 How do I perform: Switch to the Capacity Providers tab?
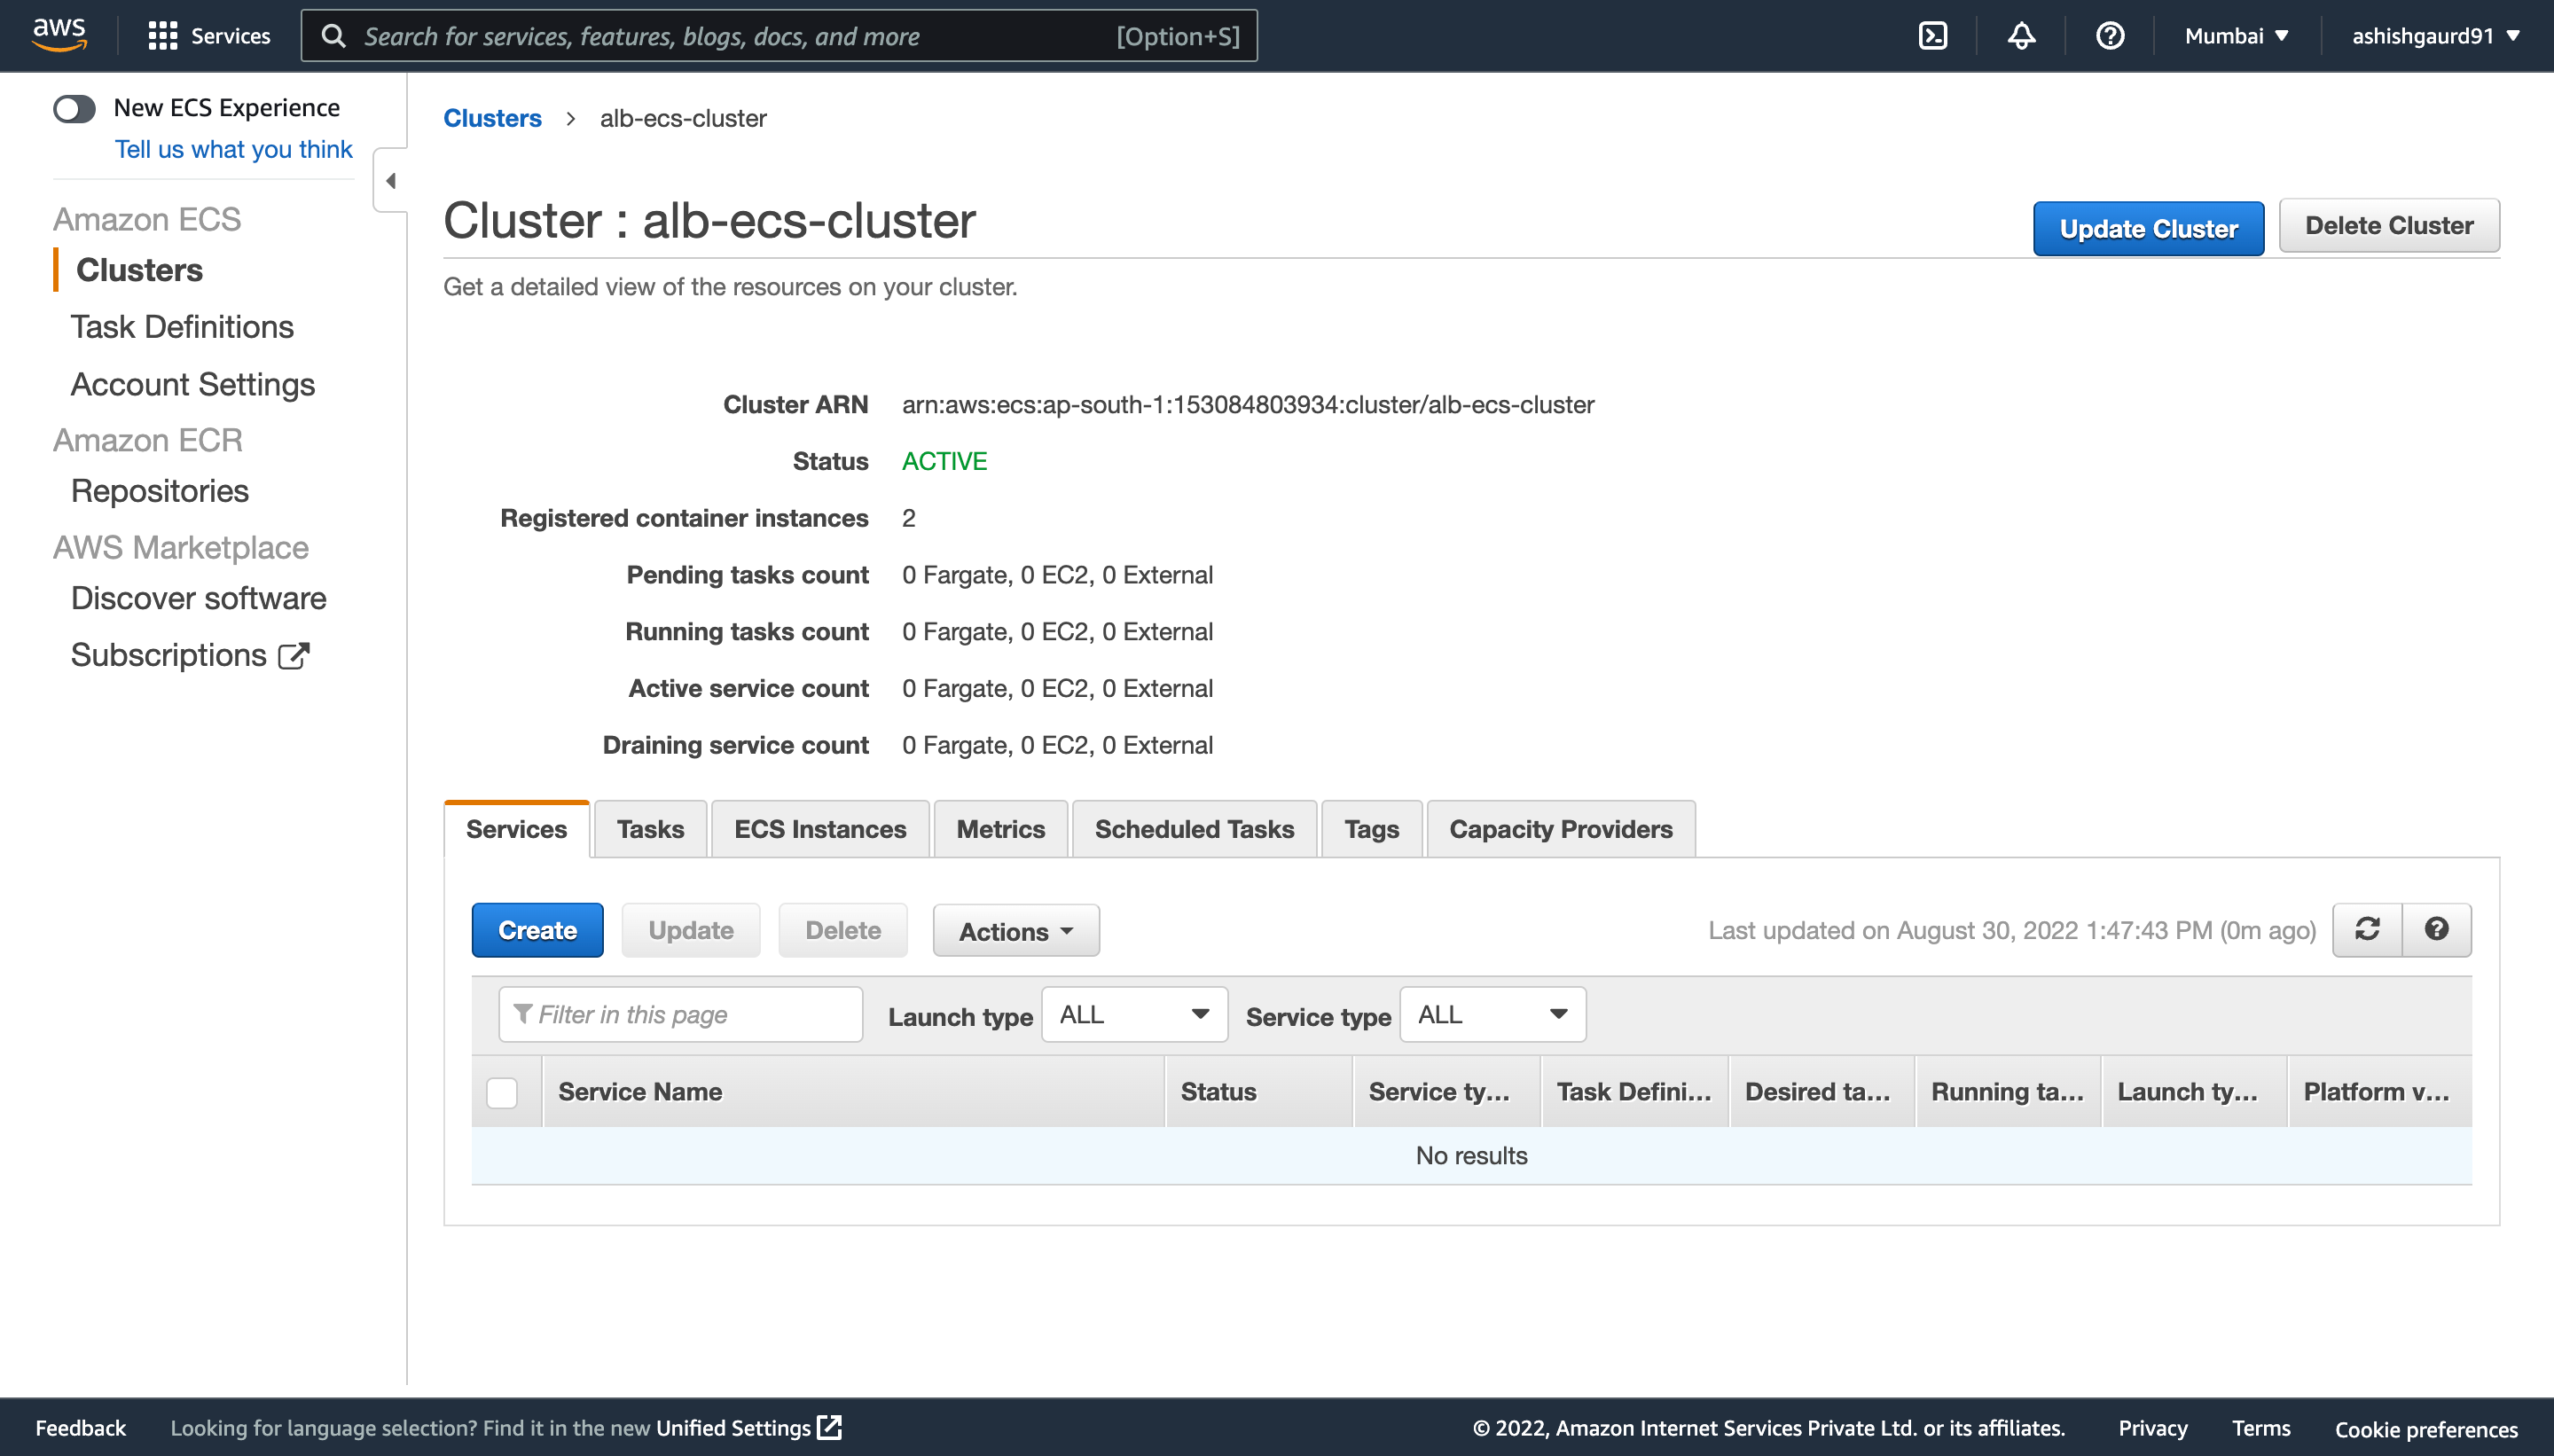[x=1559, y=828]
